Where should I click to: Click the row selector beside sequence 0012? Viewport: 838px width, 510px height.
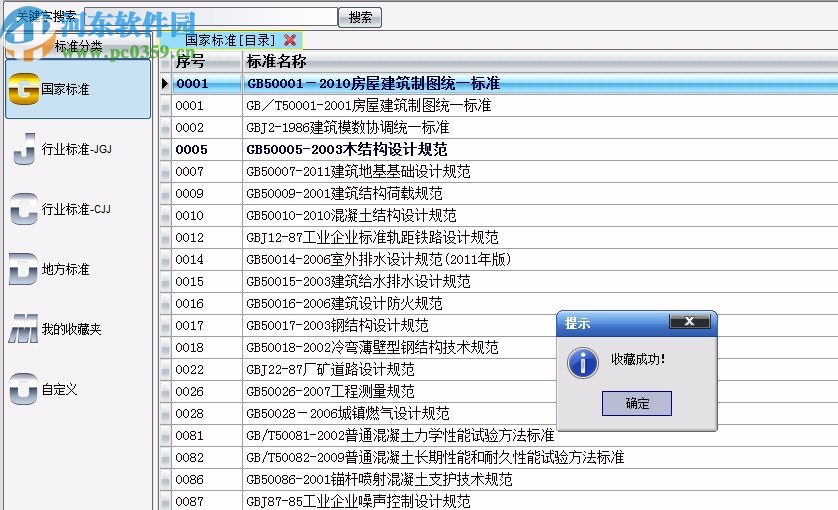(165, 237)
